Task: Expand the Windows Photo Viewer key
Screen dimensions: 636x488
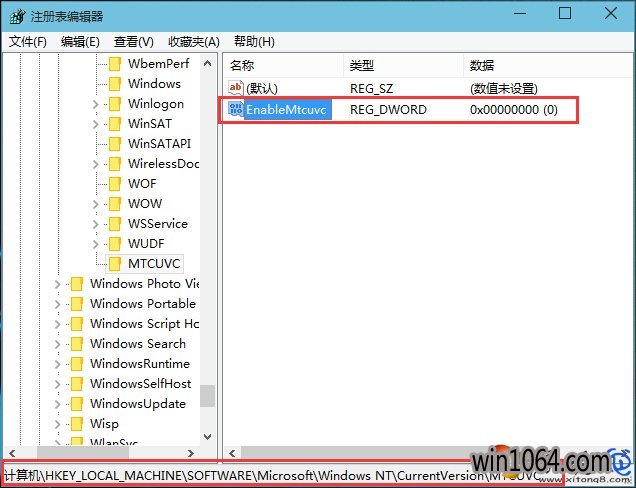Action: click(x=58, y=284)
